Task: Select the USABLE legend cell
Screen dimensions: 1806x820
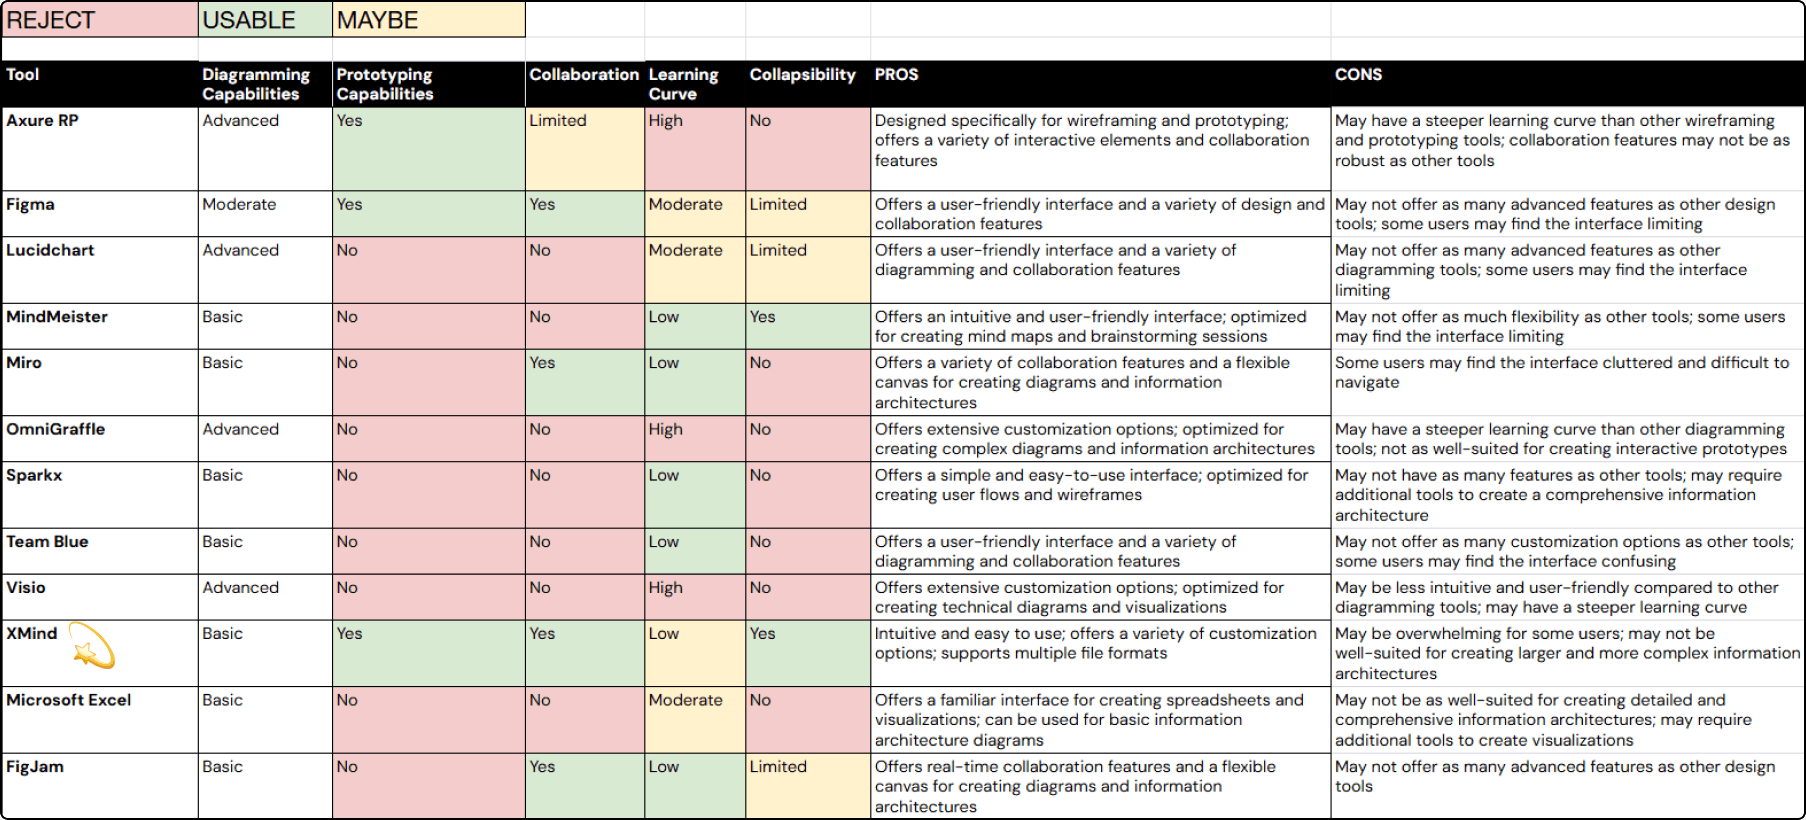Action: [x=265, y=20]
